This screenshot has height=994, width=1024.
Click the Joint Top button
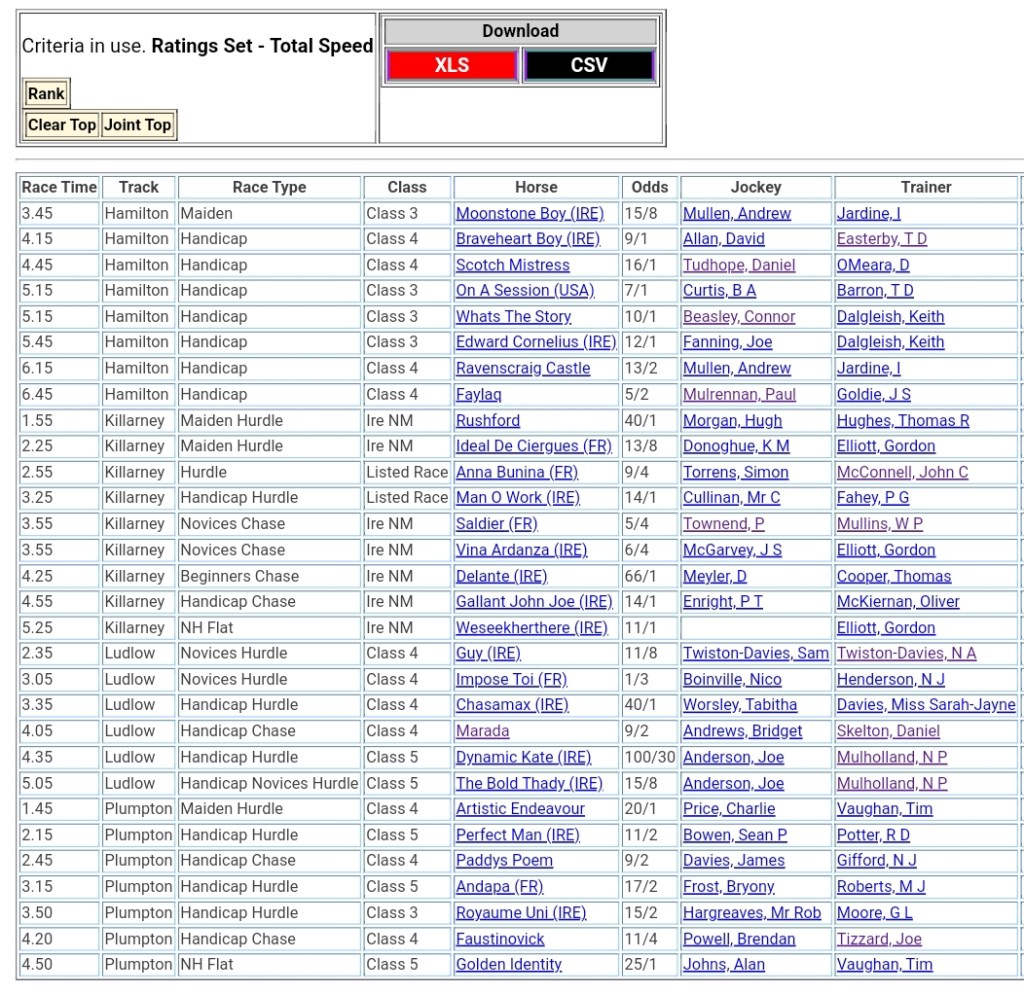point(138,125)
